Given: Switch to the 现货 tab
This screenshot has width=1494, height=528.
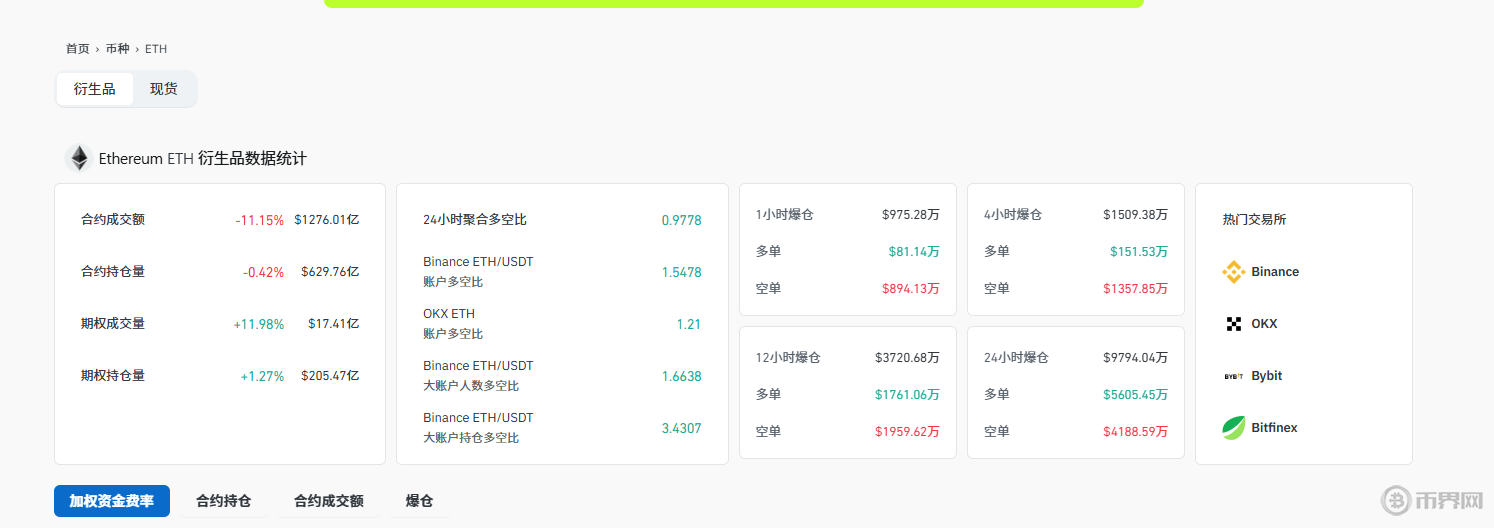Looking at the screenshot, I should 164,89.
